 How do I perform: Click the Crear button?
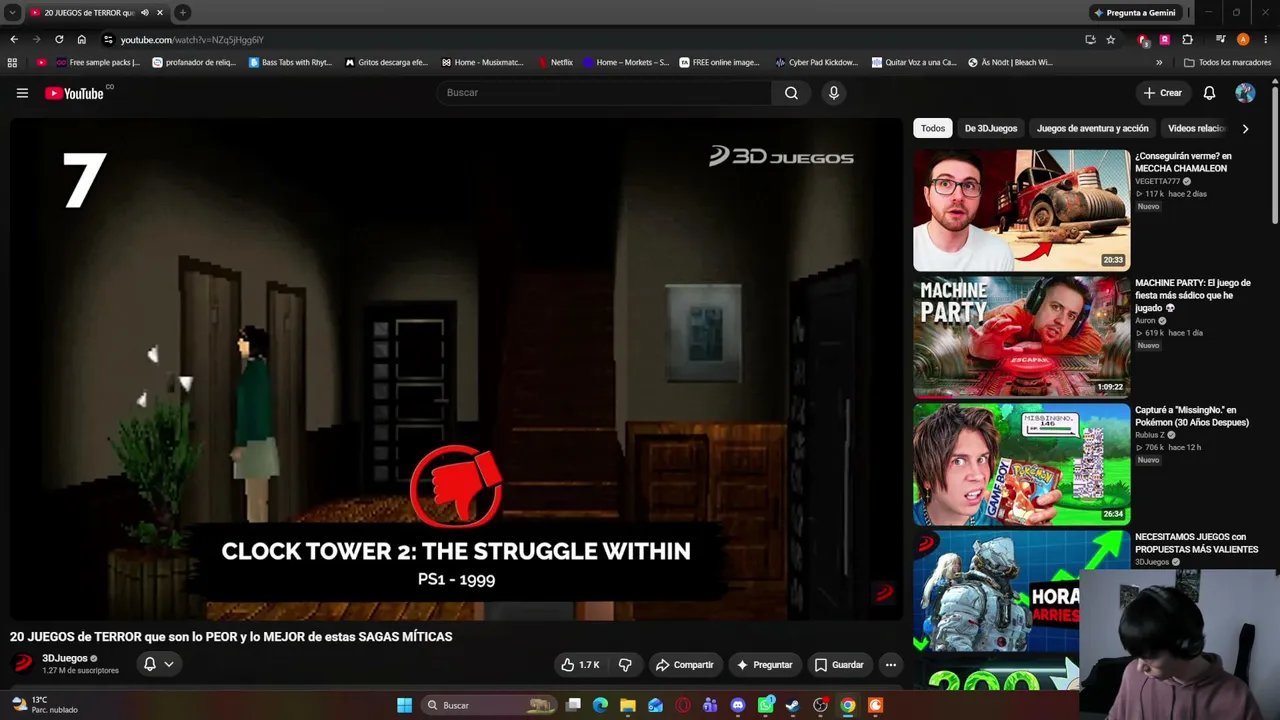[x=1163, y=93]
